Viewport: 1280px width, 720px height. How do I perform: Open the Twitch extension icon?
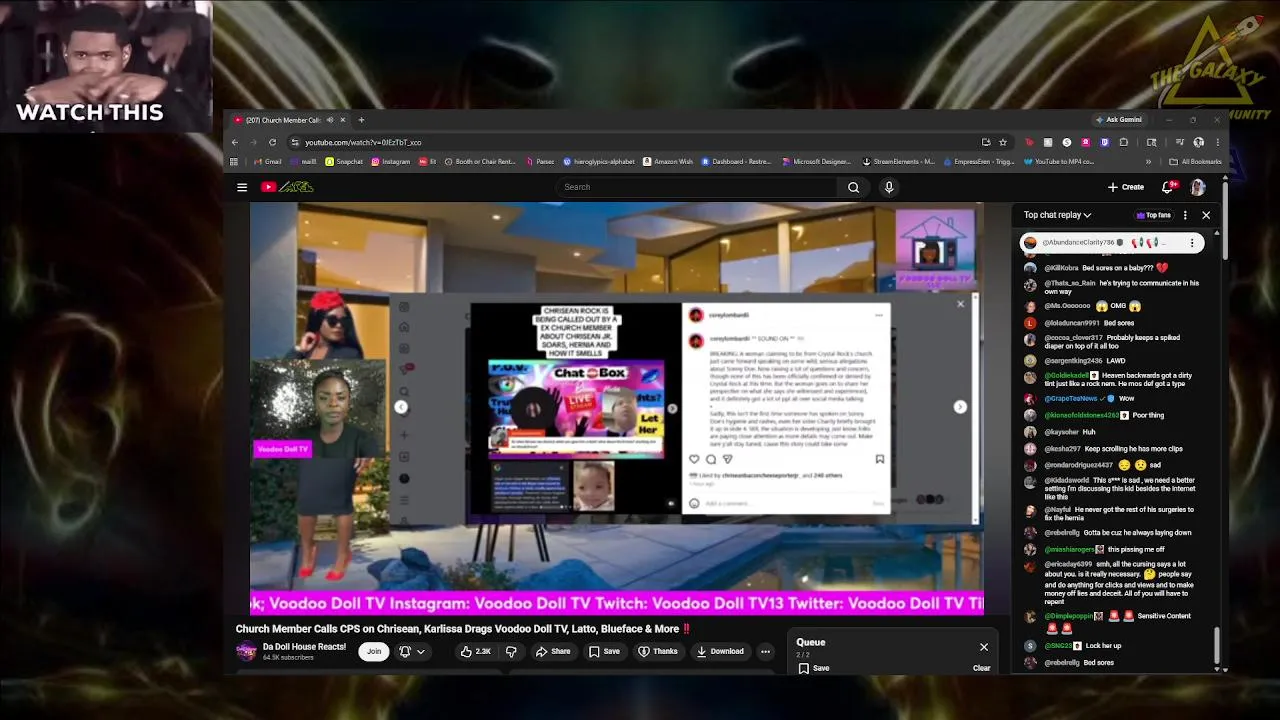[1105, 142]
